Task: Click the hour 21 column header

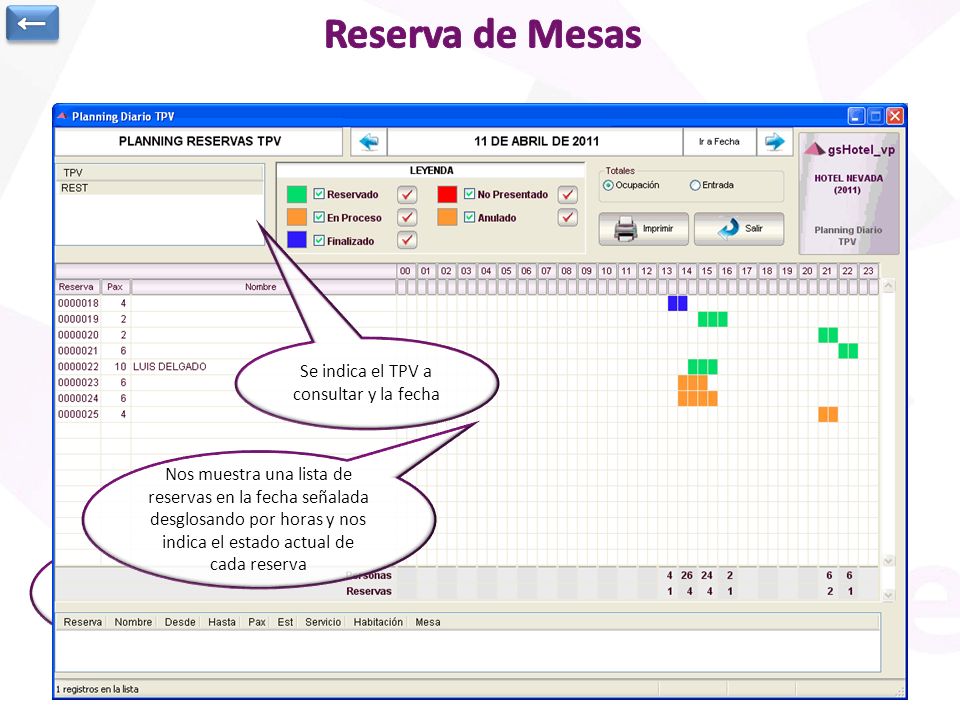Action: click(827, 271)
